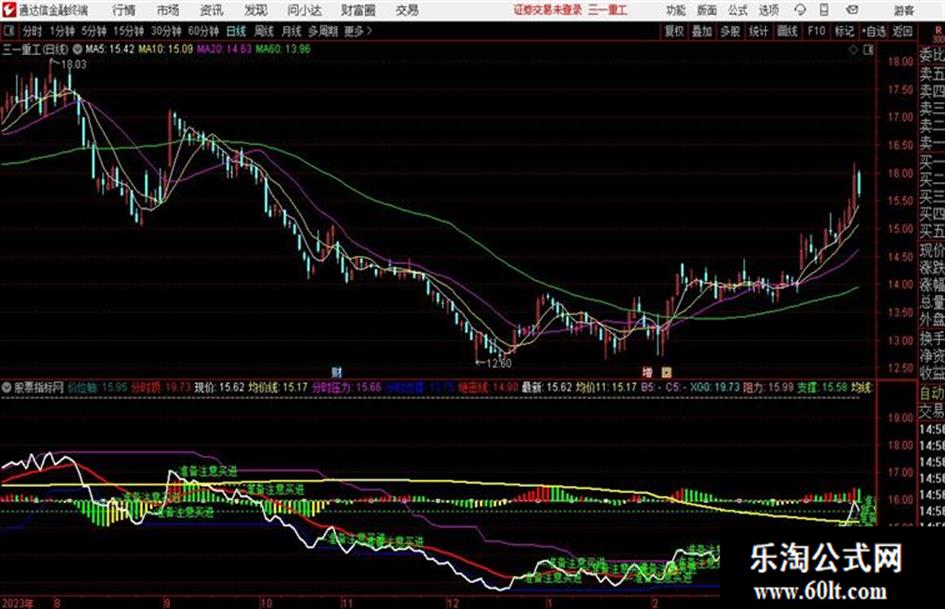Open the 股票指标网 sub-chart indicator circle
The width and height of the screenshot is (945, 609).
(7, 387)
